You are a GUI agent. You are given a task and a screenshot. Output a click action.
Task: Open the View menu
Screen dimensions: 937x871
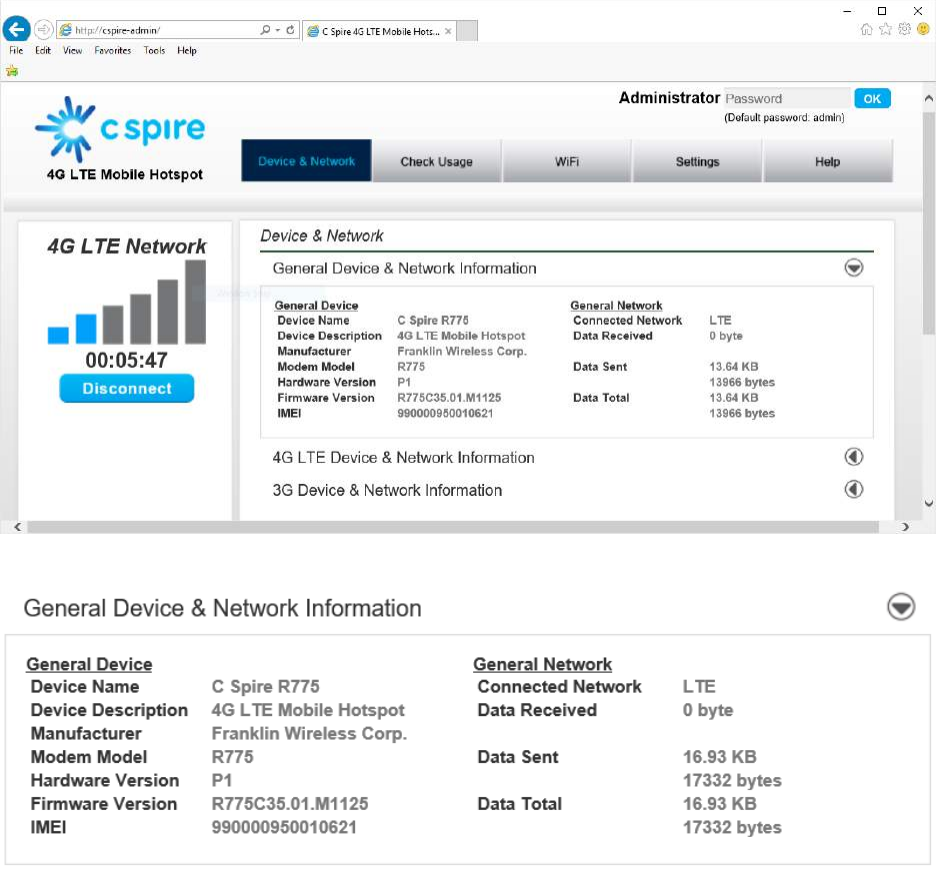[x=72, y=50]
